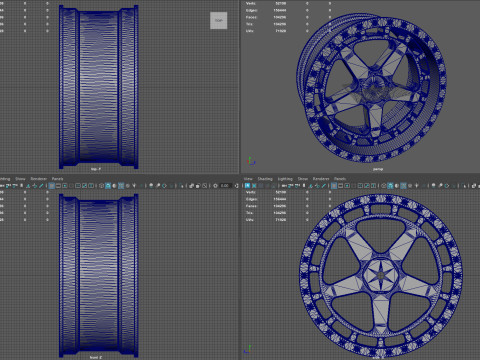Screen dimensions: 480x360
Task: Click Isolate Select in bottom-right panel toolbar
Action: pyautogui.click(x=464, y=186)
